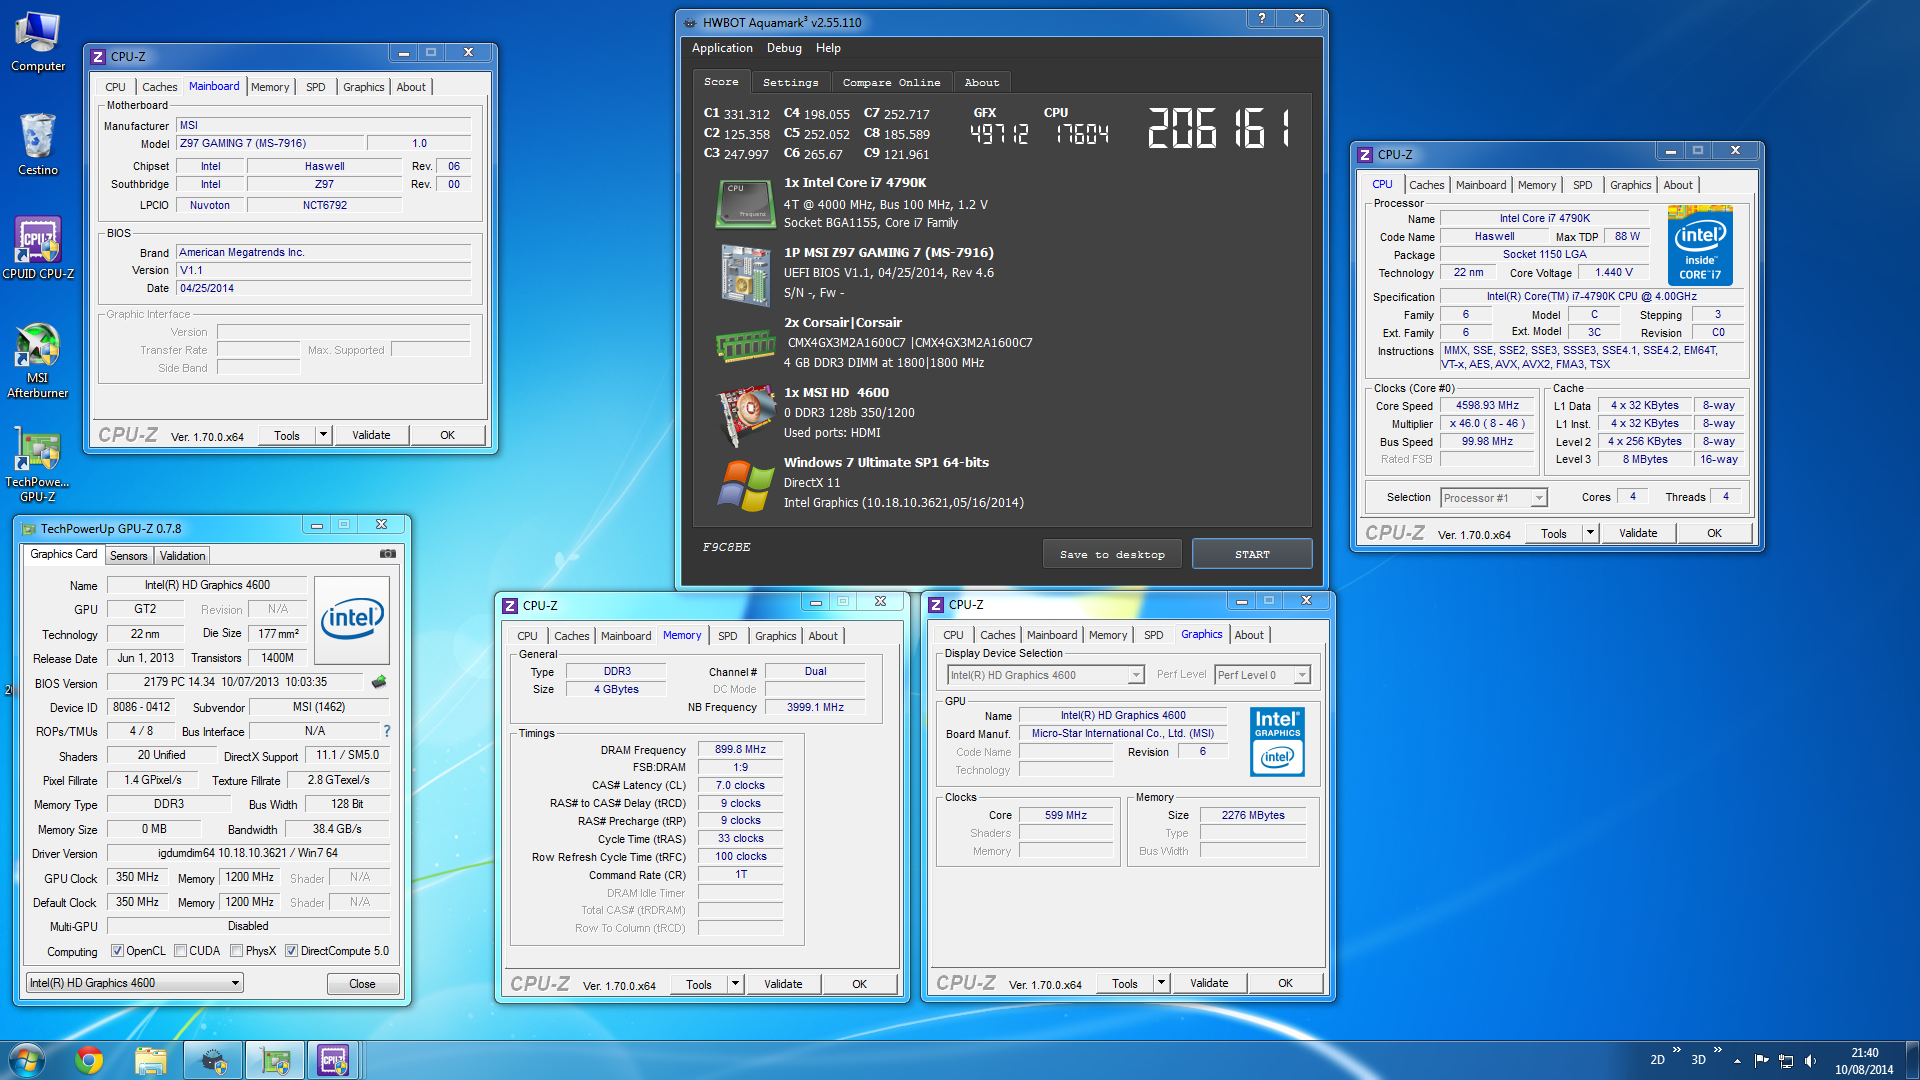Click the Intel Core i7 badge in CPU-Z
Screen dimensions: 1920x1080
click(1700, 246)
